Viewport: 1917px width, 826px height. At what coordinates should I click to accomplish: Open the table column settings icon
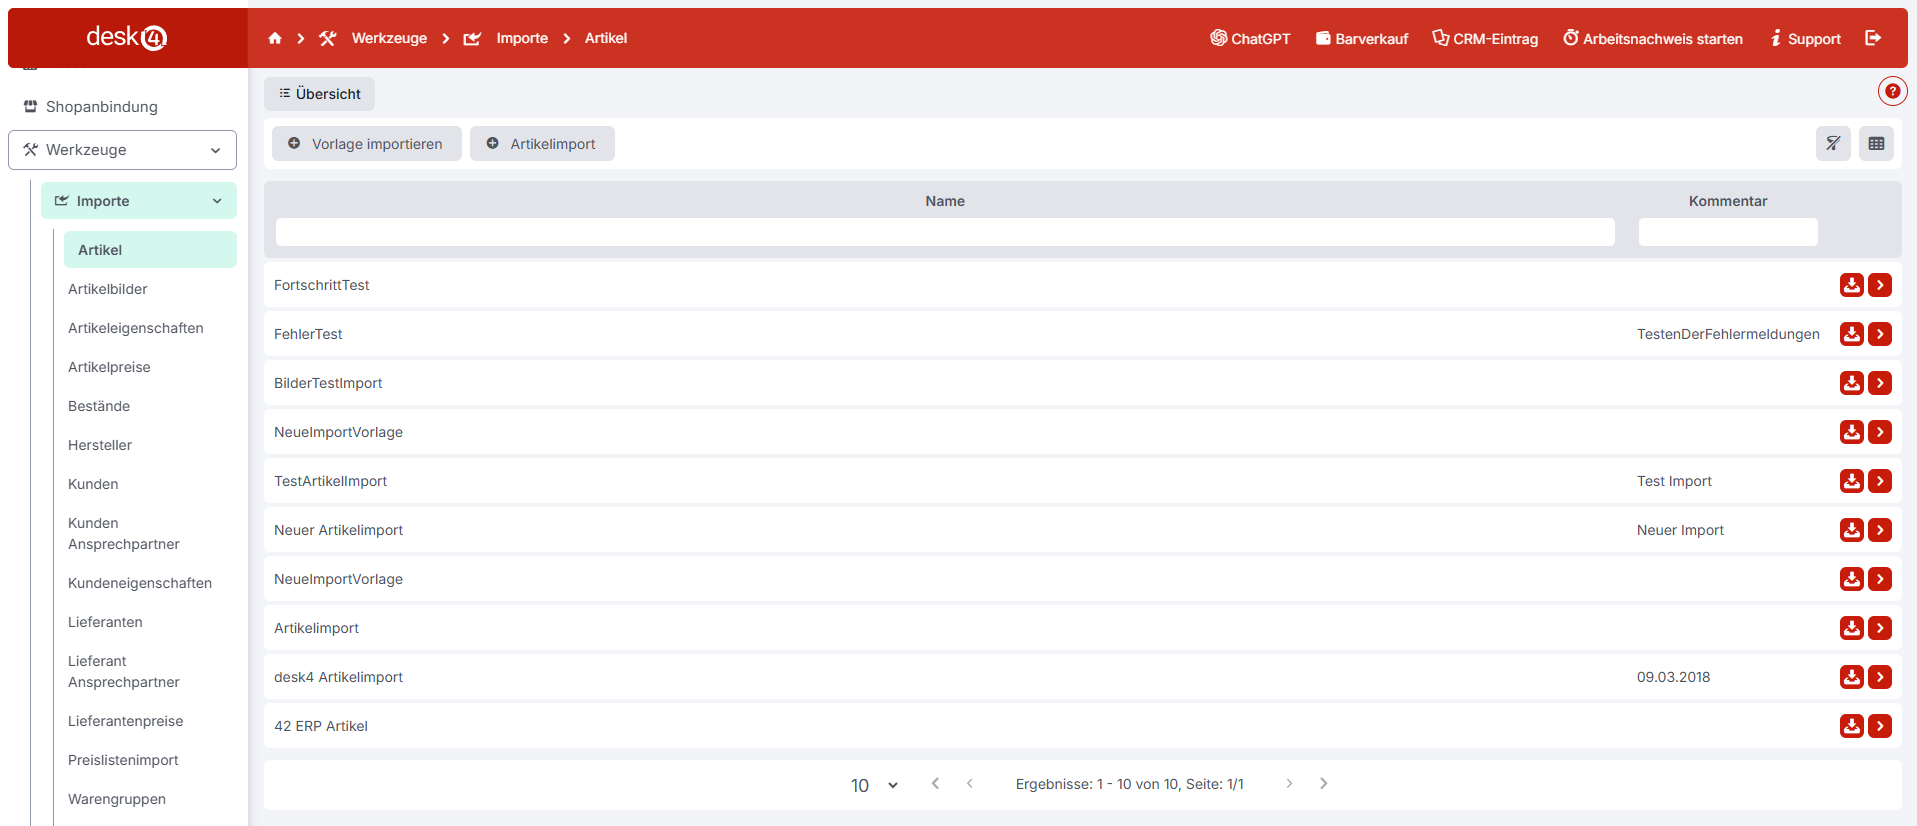point(1876,144)
